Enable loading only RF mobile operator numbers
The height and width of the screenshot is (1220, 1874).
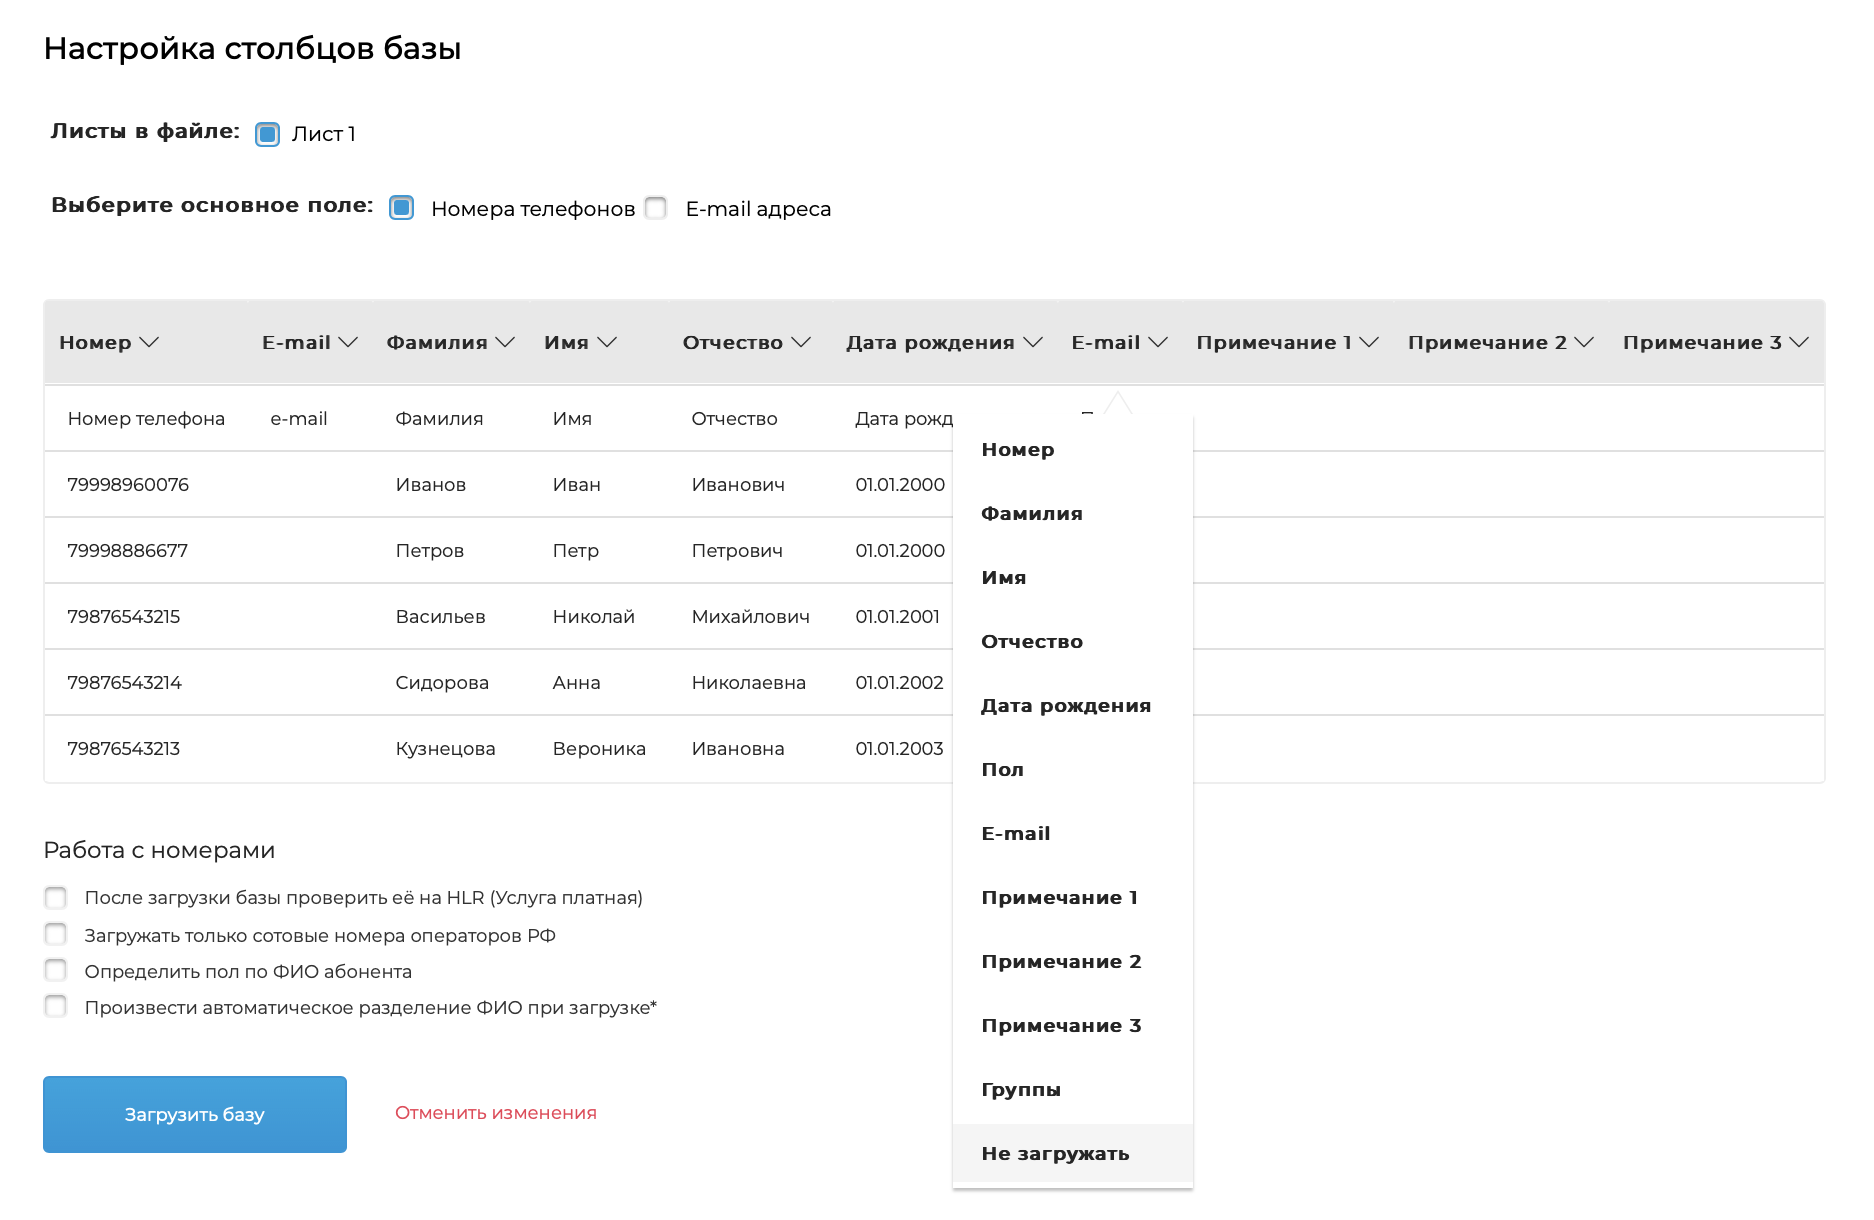(56, 935)
